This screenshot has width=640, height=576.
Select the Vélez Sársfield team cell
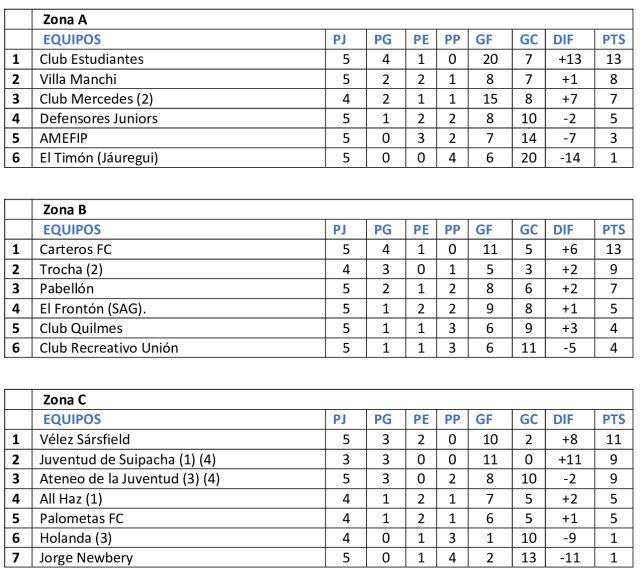(85, 439)
